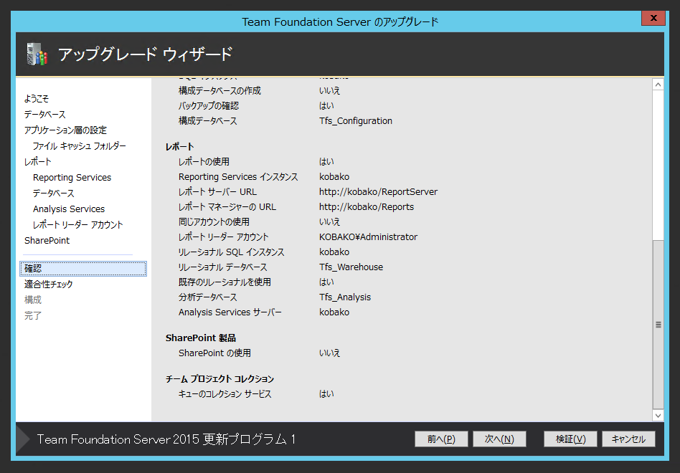
Task: Click scrollbar up arrow
Action: (x=658, y=85)
